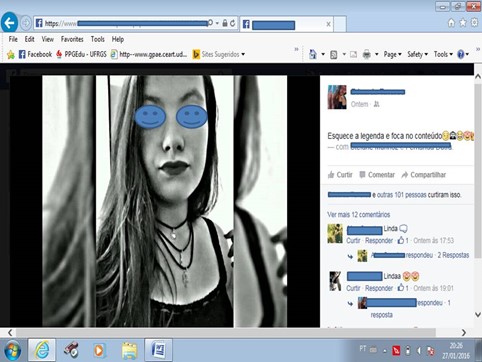This screenshot has width=482, height=362.
Task: Click Curtir on the 'Linda' comment
Action: (353, 241)
